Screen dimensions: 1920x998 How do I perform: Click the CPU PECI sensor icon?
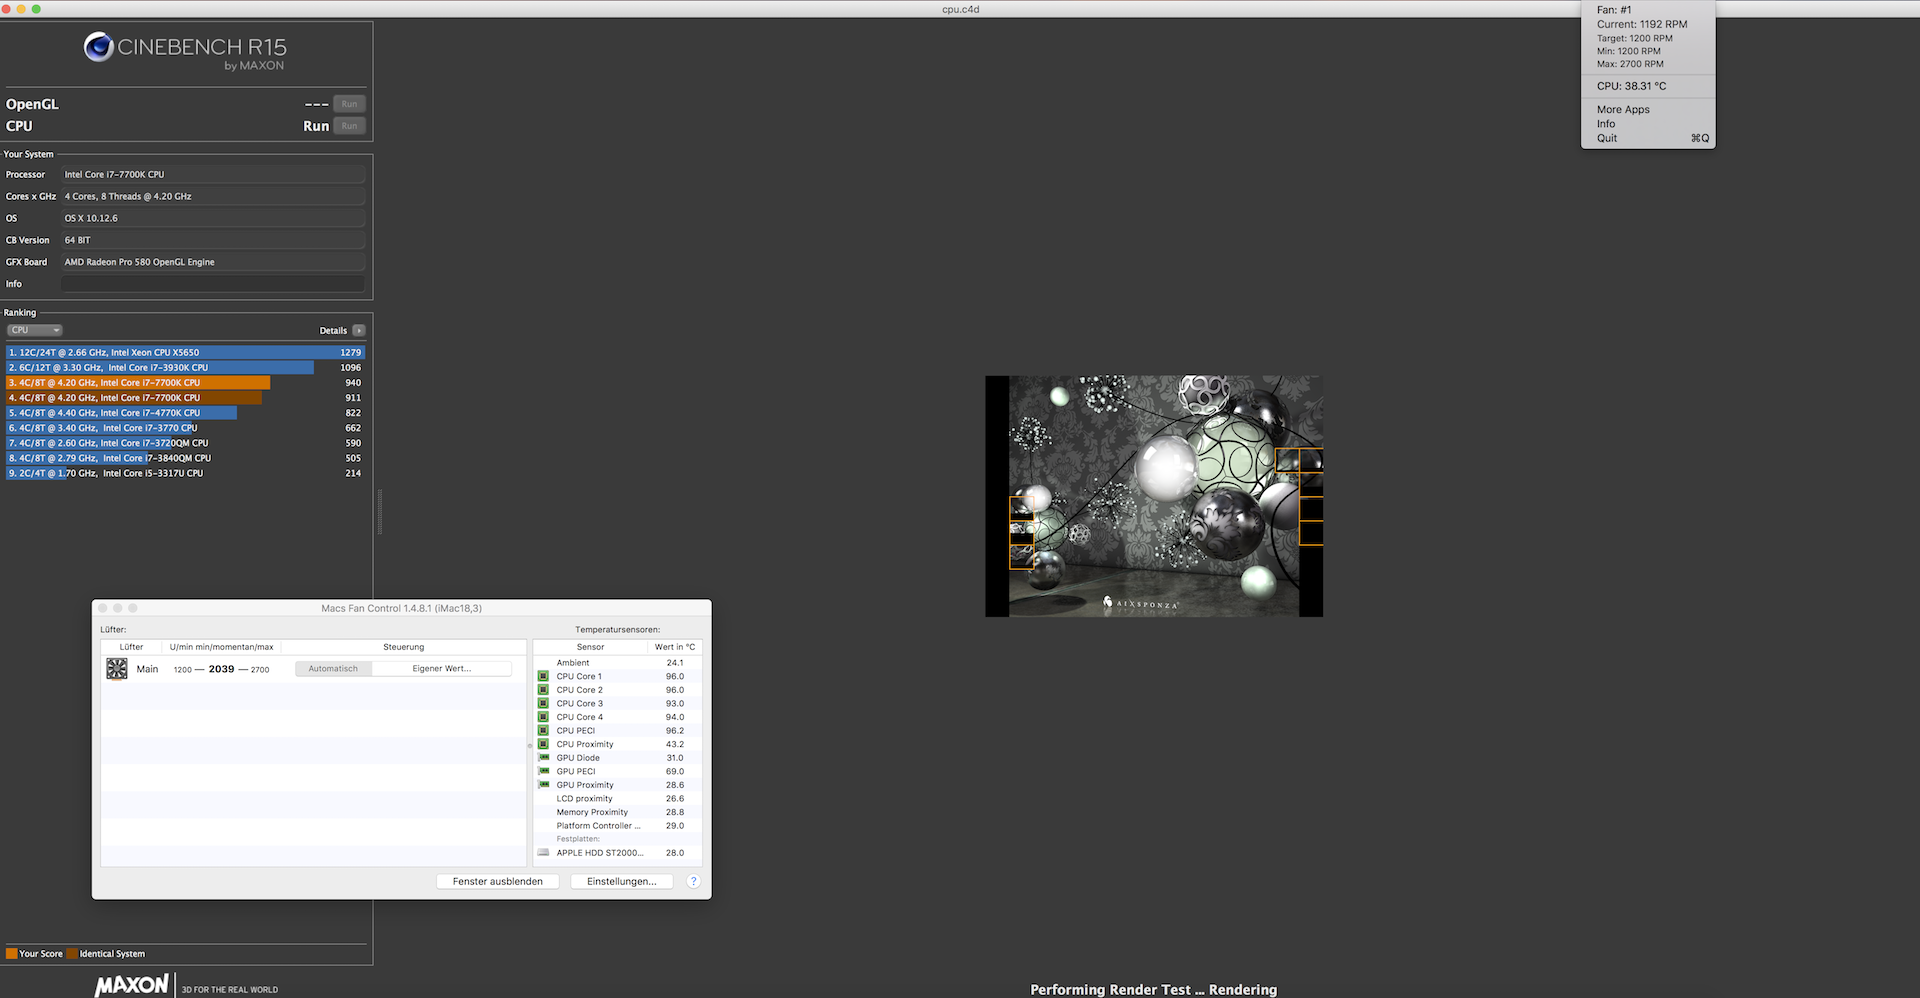click(543, 731)
